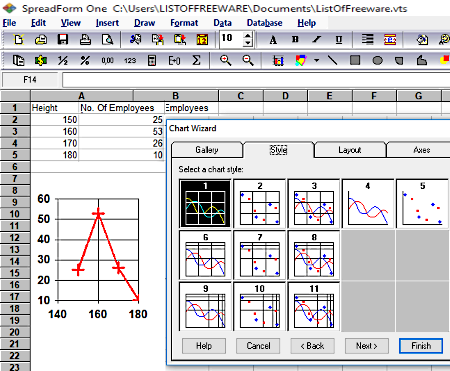Click the Cut scissors icon

(x=135, y=39)
